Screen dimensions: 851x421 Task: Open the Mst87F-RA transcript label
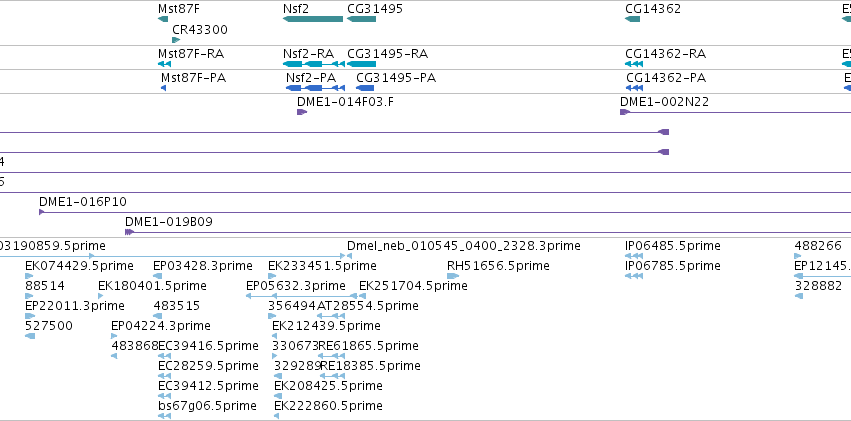click(191, 54)
